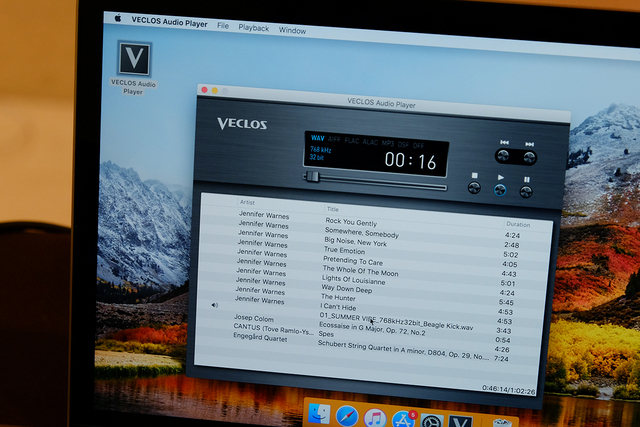Image resolution: width=640 pixels, height=427 pixels.
Task: Click the 768 kHz sample rate readout
Action: coord(320,149)
